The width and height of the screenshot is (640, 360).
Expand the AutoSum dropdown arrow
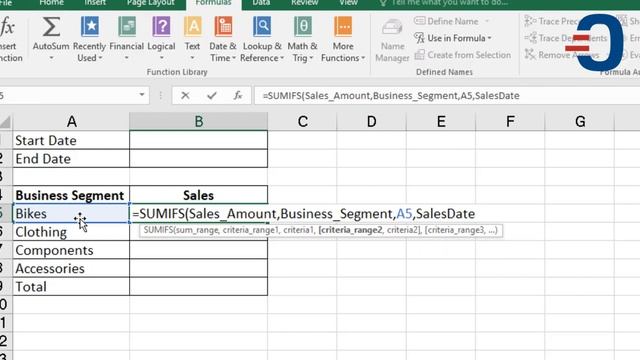point(51,58)
